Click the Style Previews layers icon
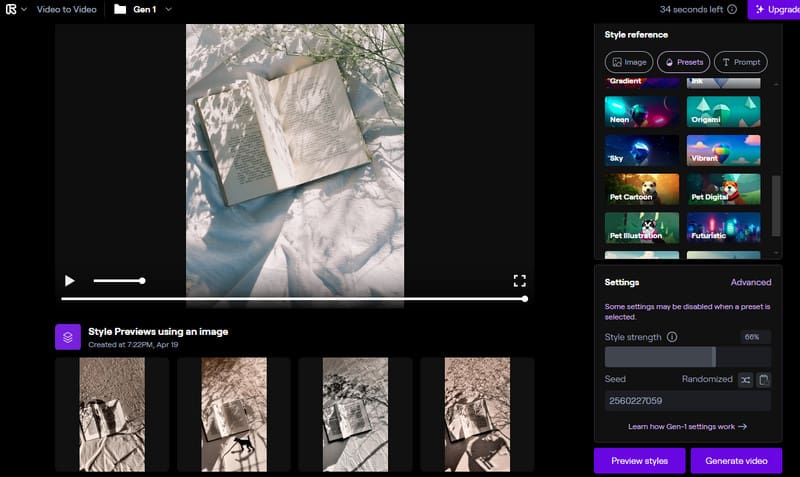The image size is (800, 477). [x=67, y=337]
